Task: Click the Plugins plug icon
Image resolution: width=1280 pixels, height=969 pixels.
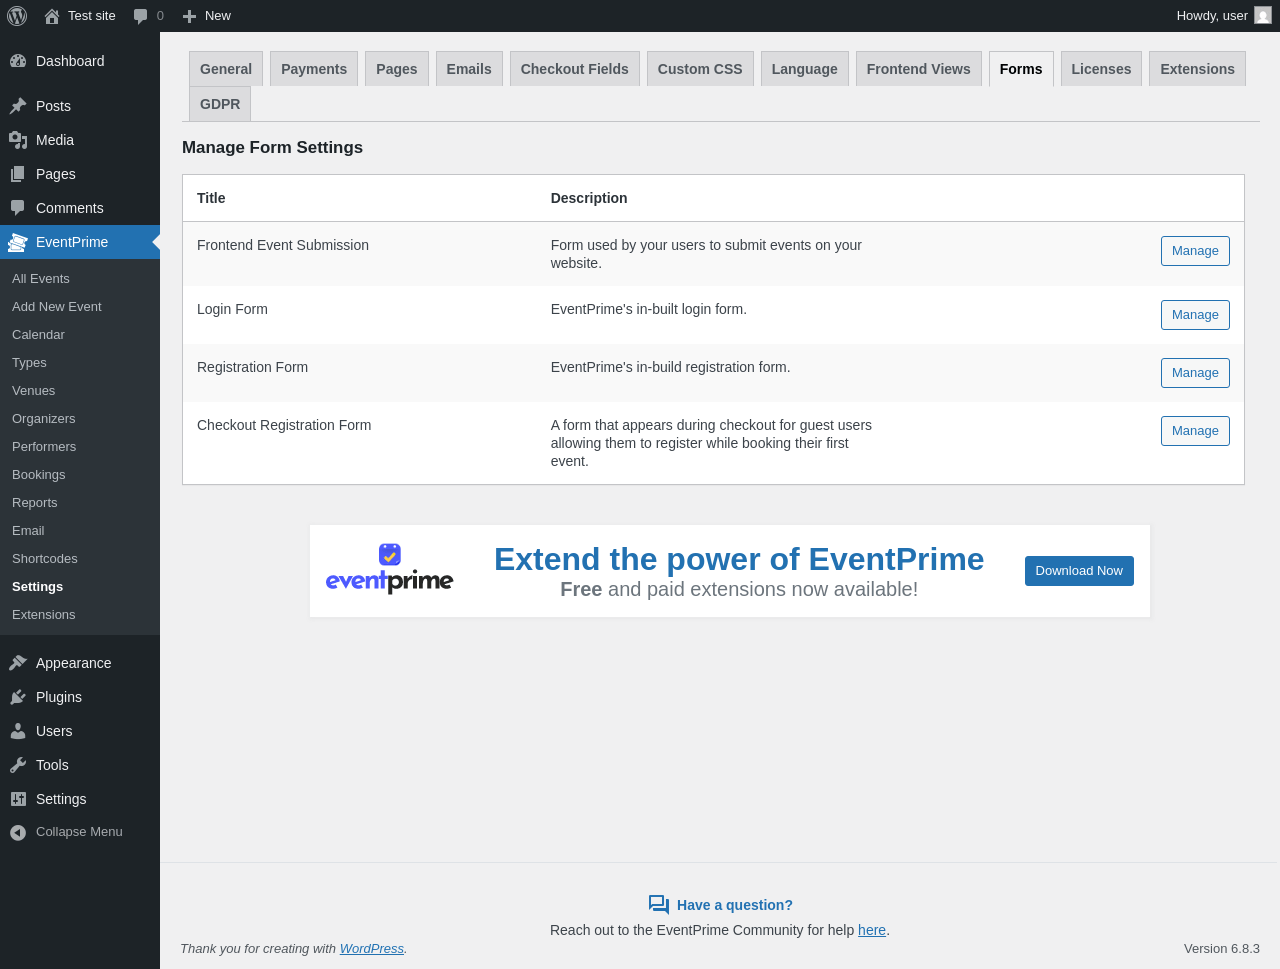Action: tap(18, 697)
